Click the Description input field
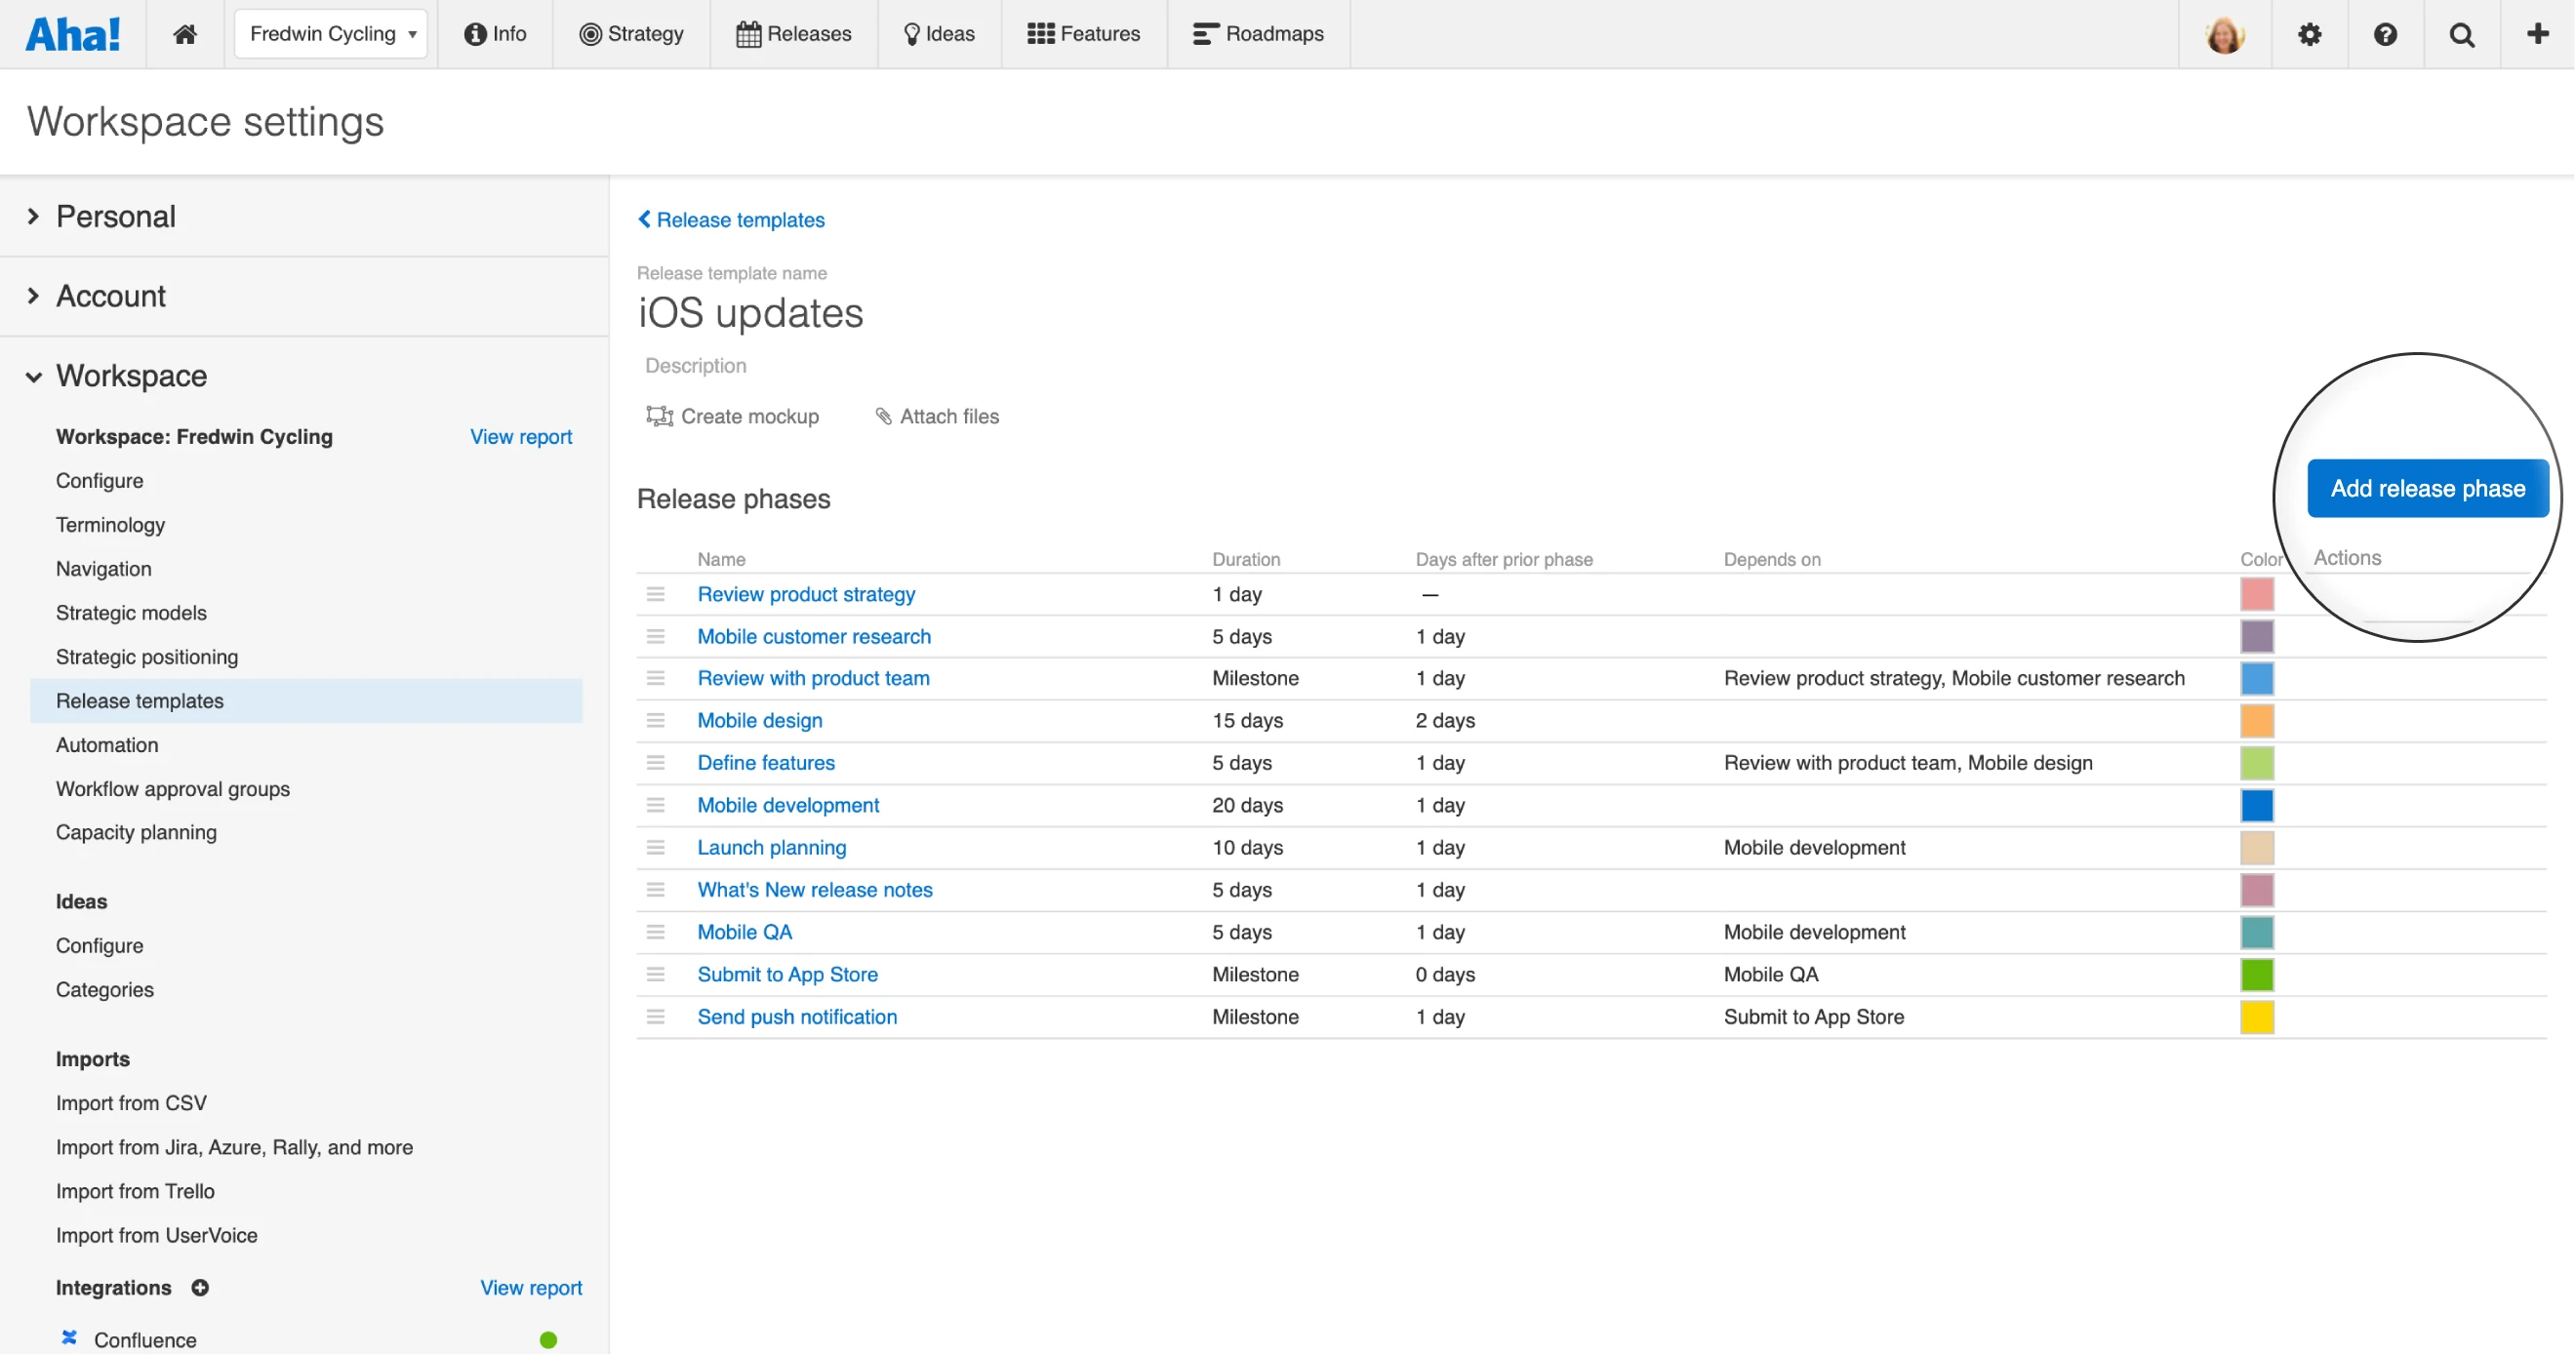The height and width of the screenshot is (1355, 2576). [696, 366]
